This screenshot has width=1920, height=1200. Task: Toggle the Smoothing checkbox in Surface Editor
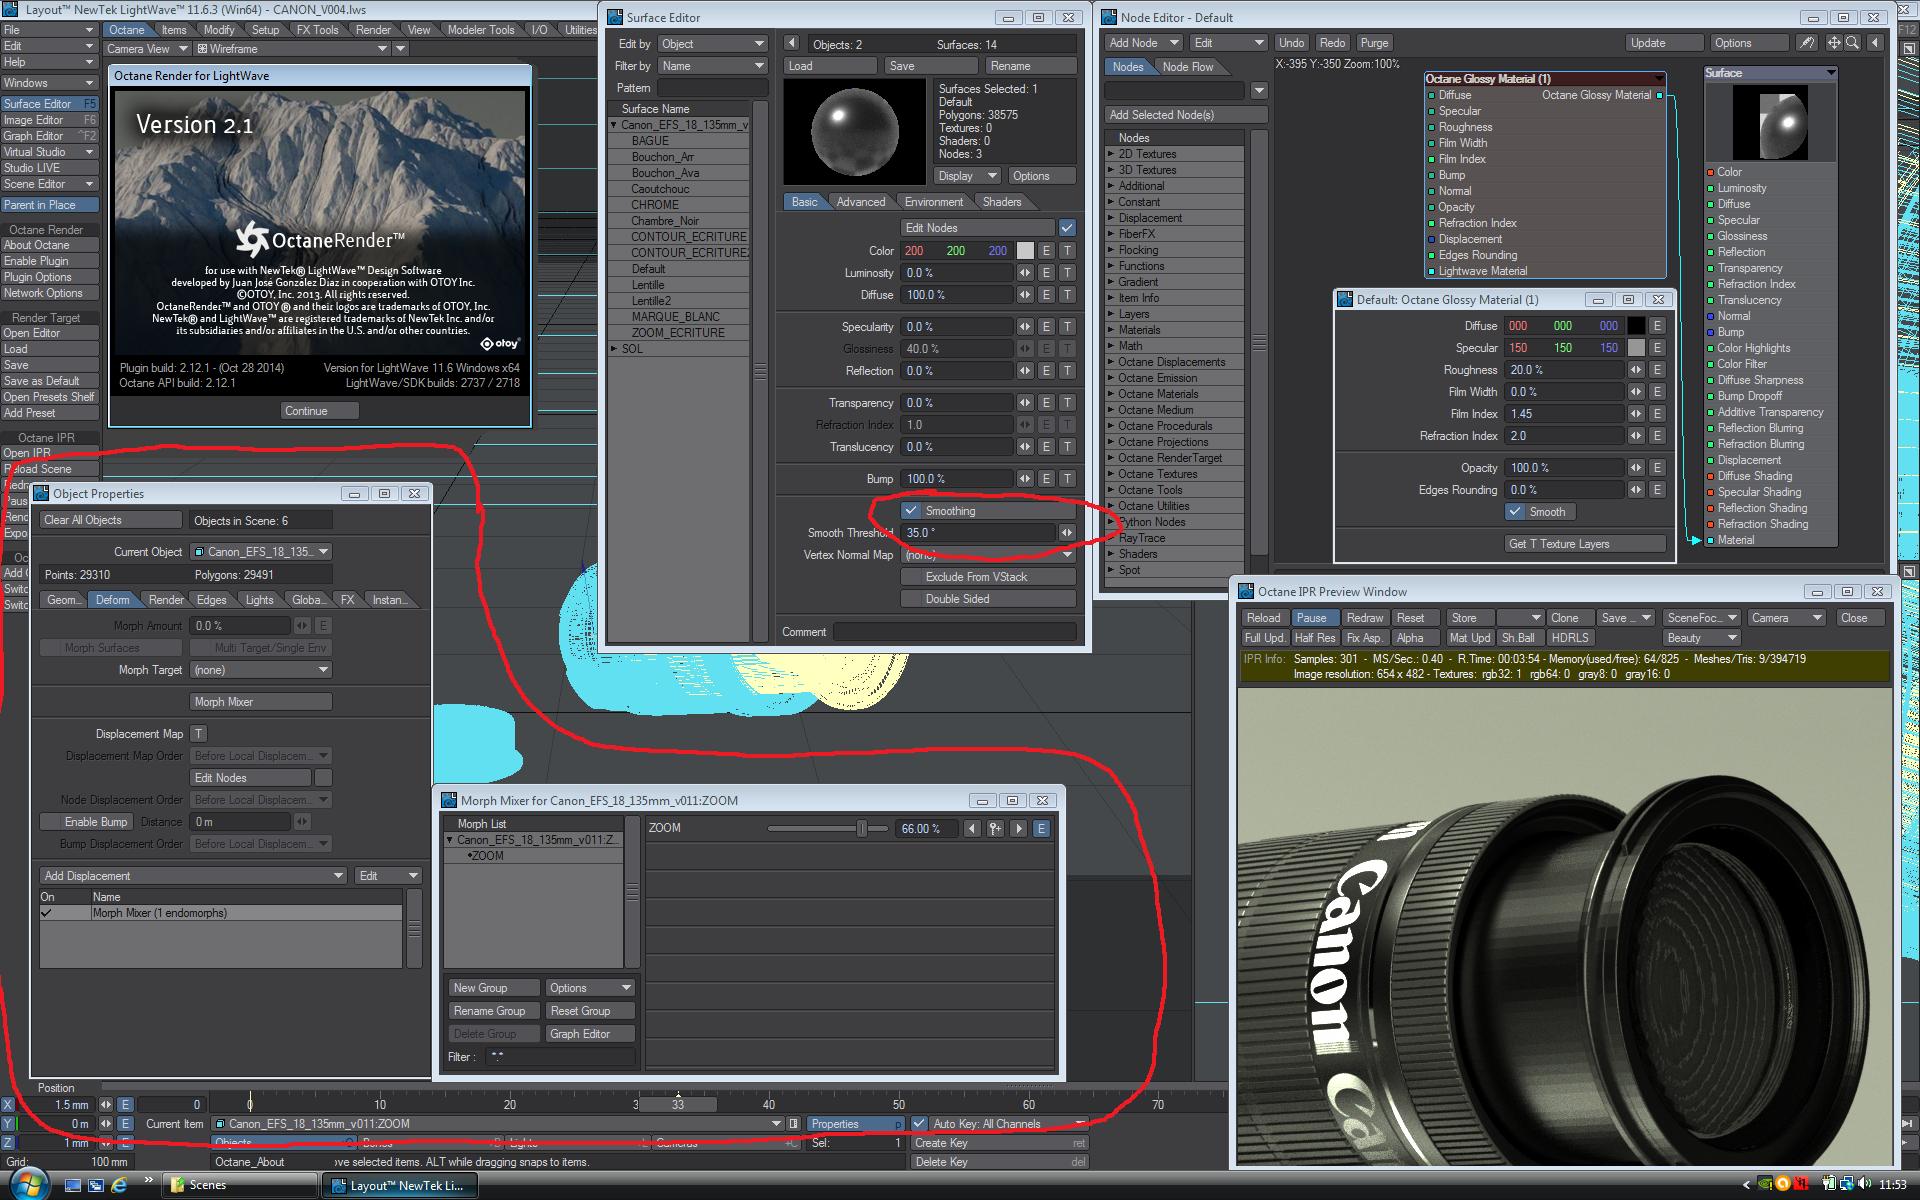click(910, 511)
